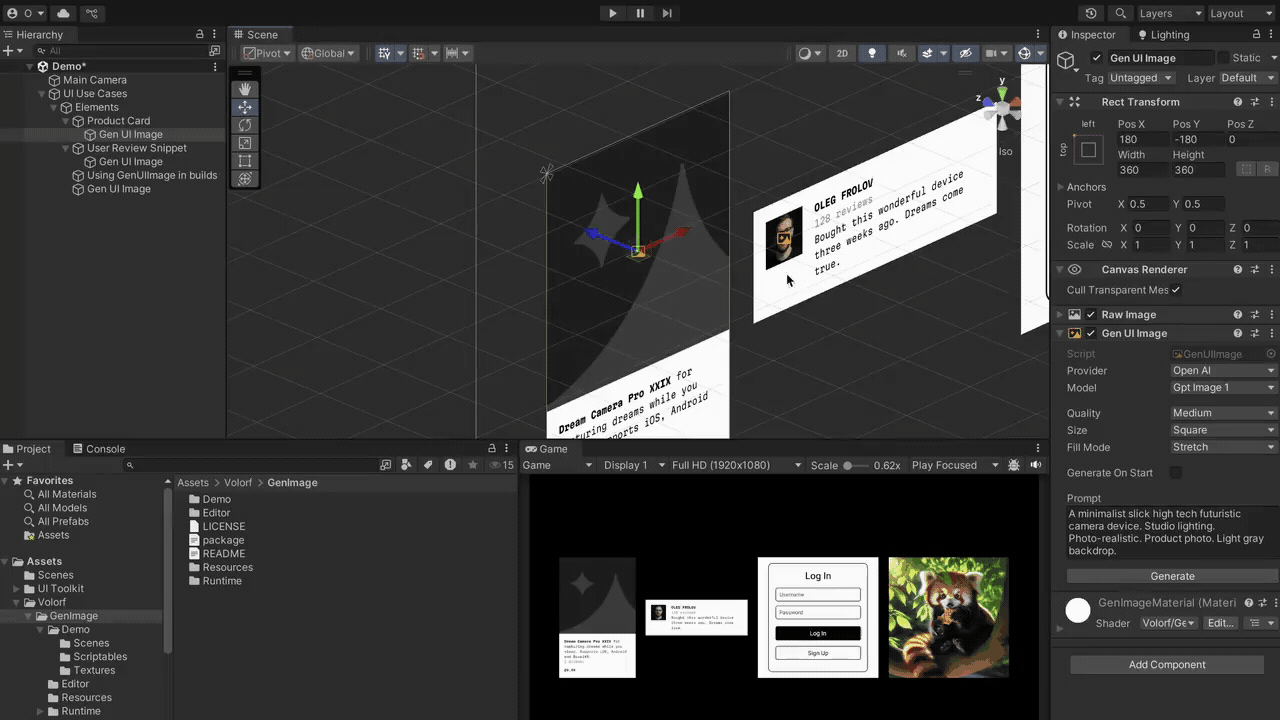Toggle the Cull Transparent Mesh checkbox
This screenshot has width=1280, height=720.
pos(1174,290)
